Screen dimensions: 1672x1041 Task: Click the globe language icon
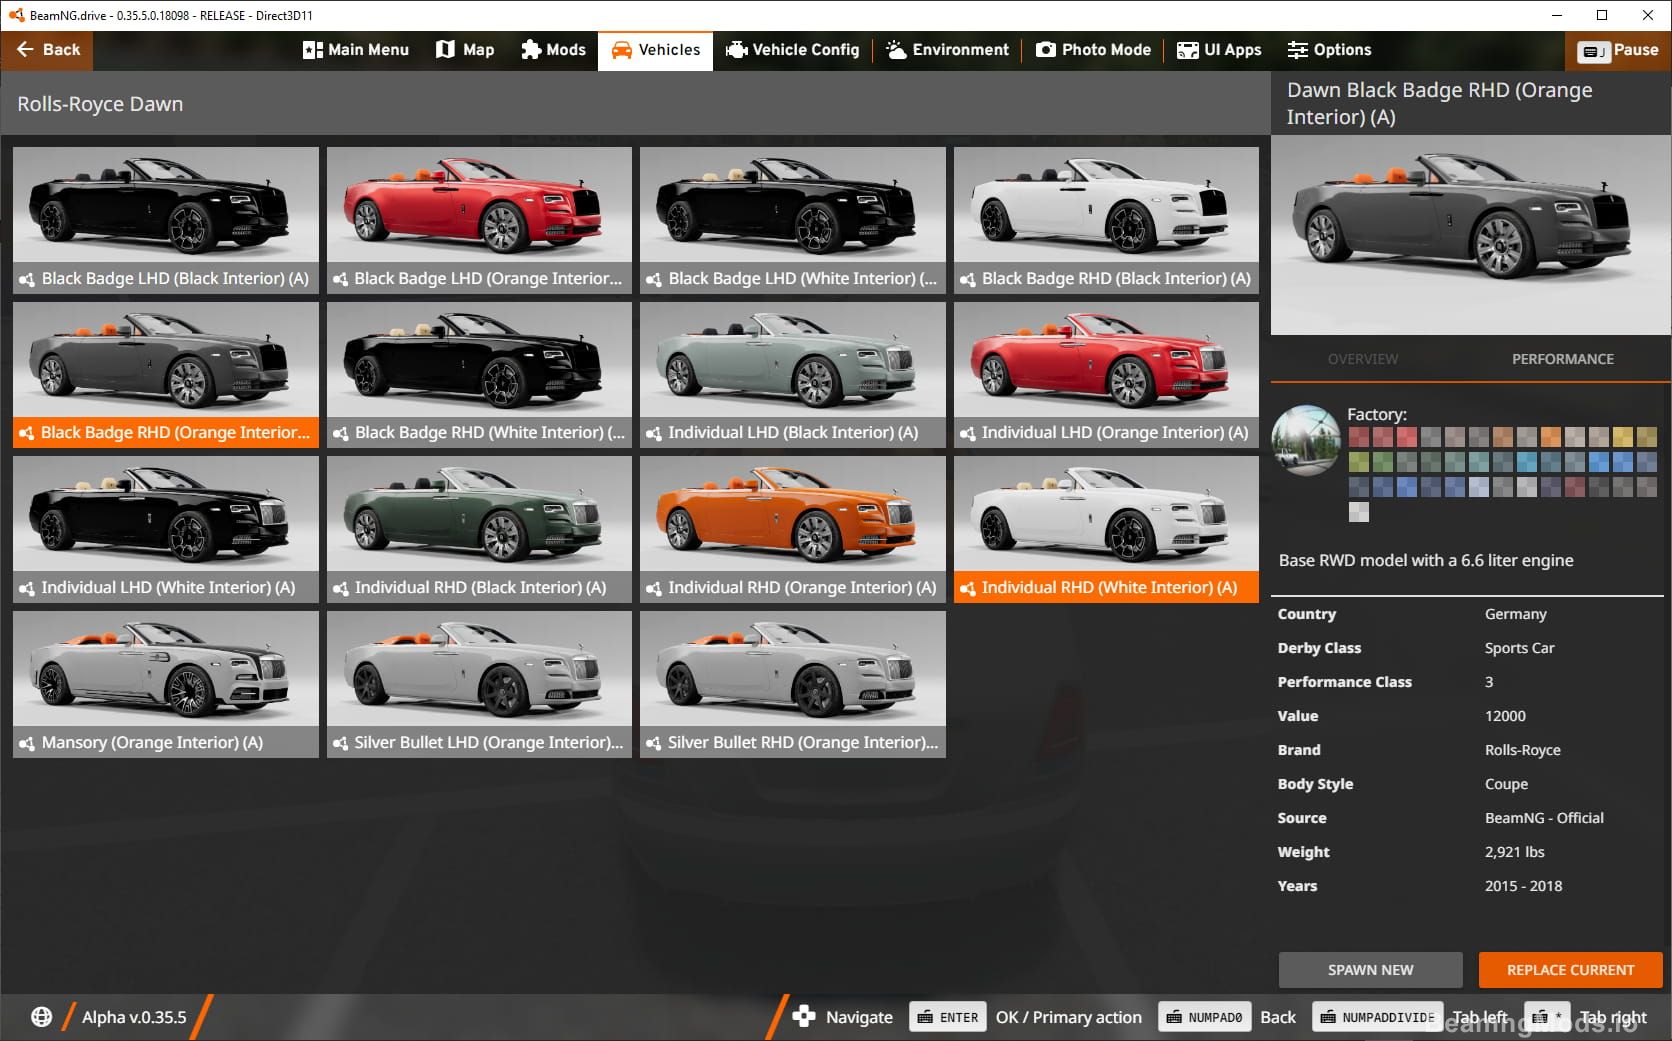coord(41,1017)
